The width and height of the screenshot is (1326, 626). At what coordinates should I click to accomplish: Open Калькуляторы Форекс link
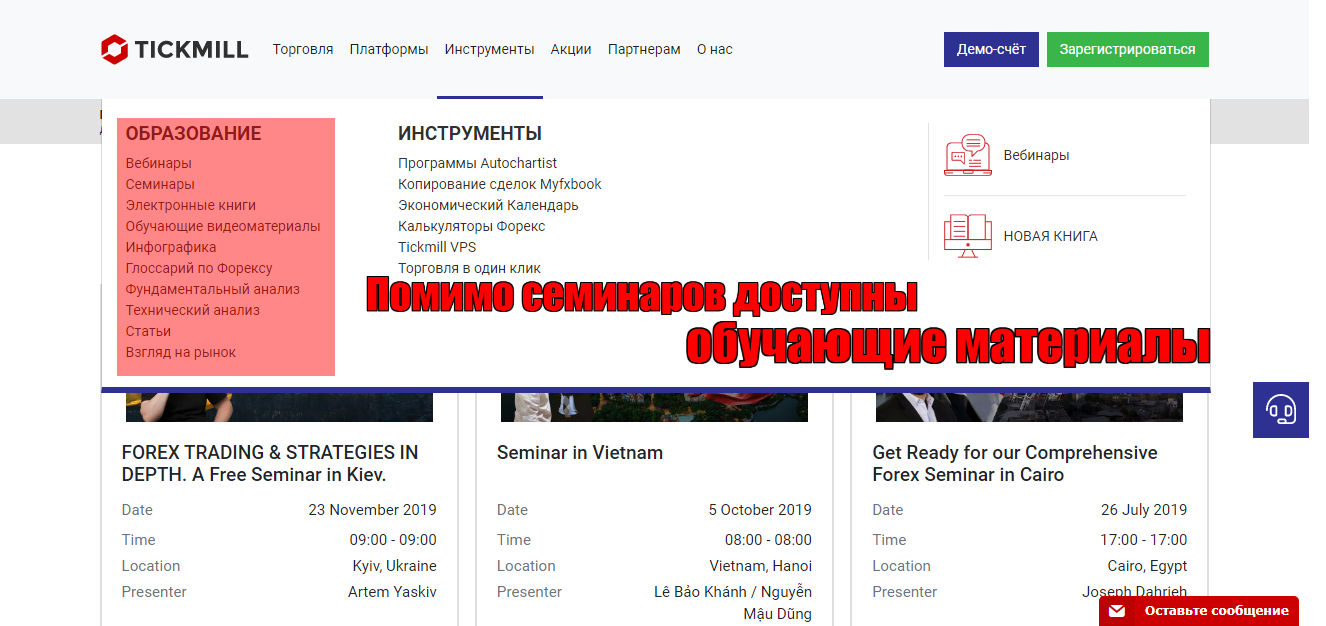[472, 226]
